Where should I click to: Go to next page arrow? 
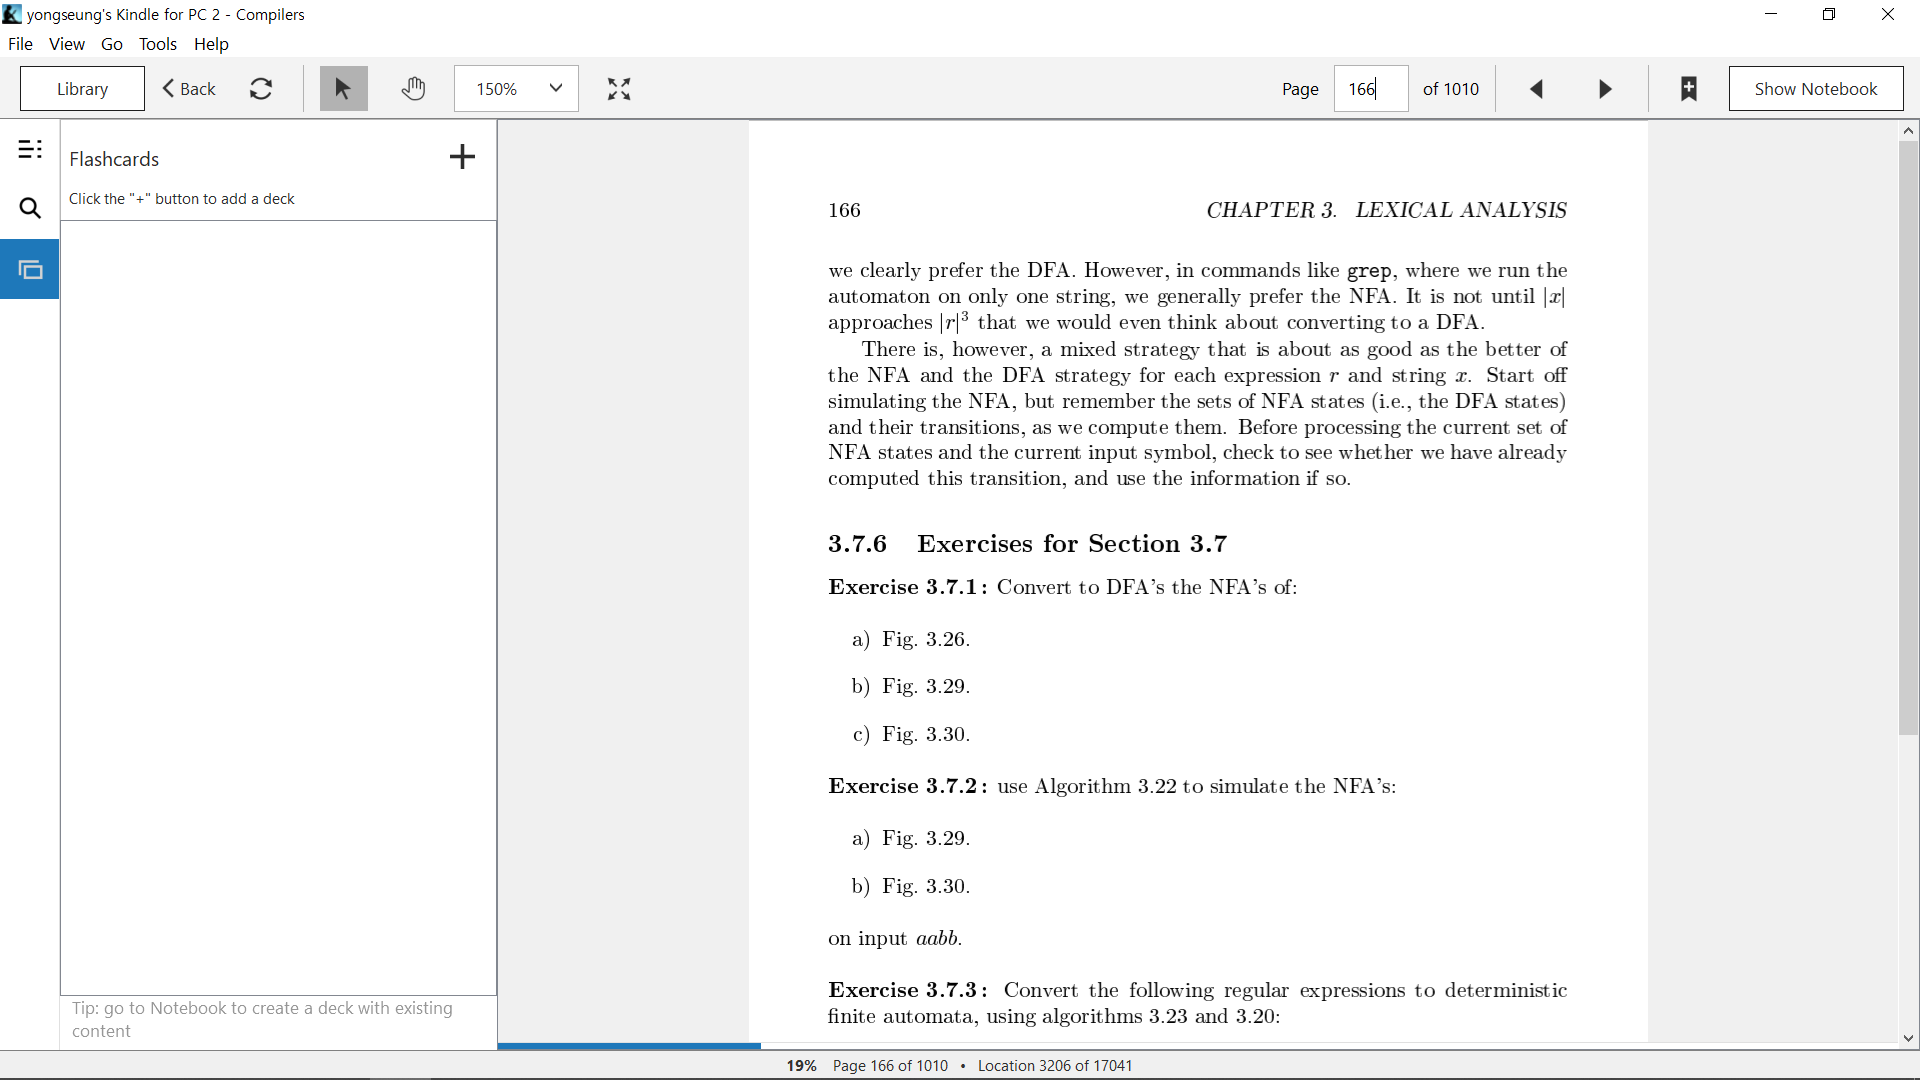coord(1605,89)
